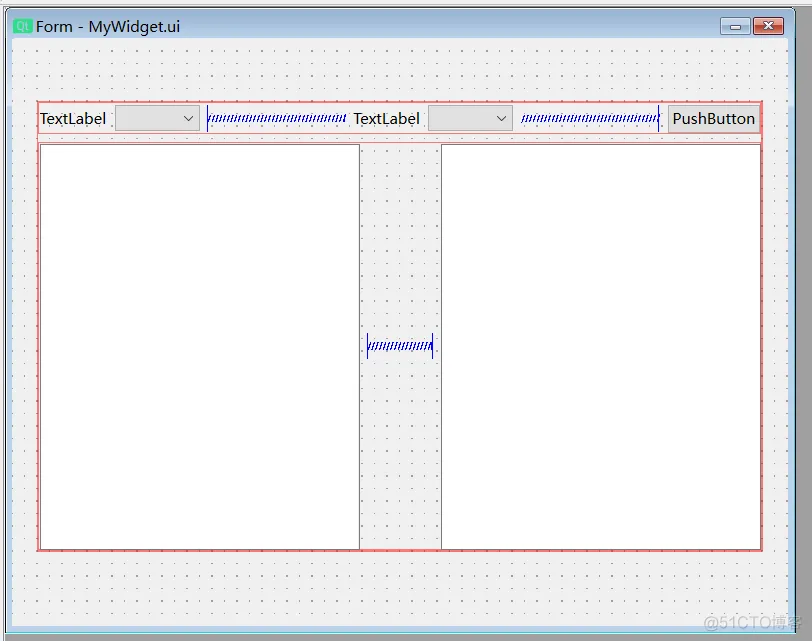Click the PushButton widget
The height and width of the screenshot is (641, 812).
pos(713,119)
